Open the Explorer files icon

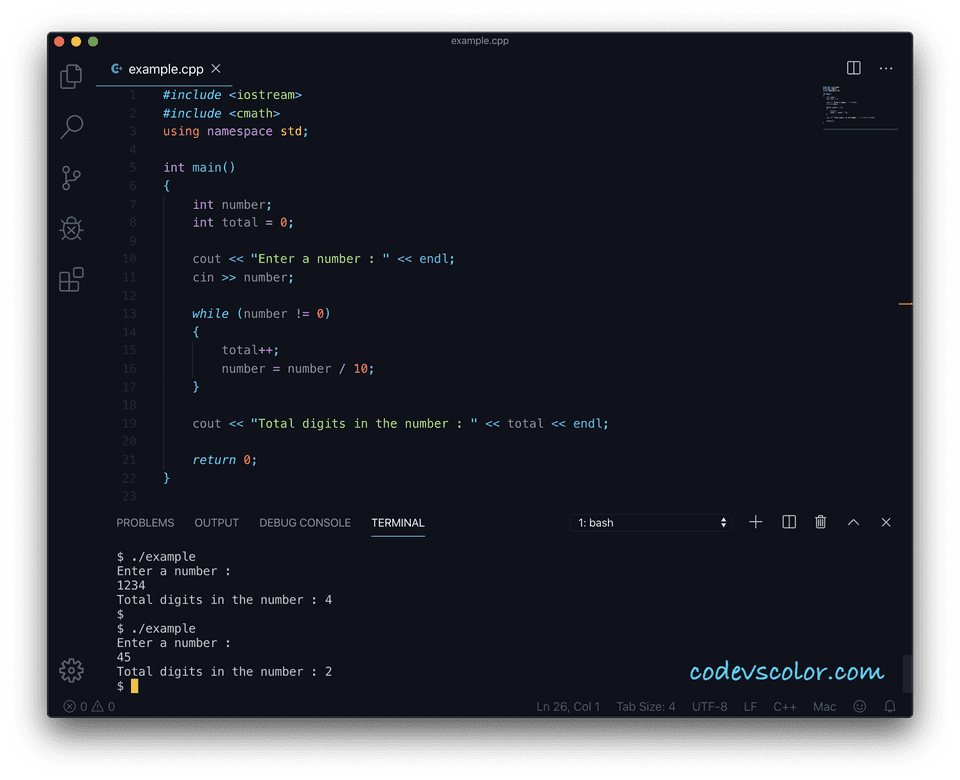coord(72,77)
